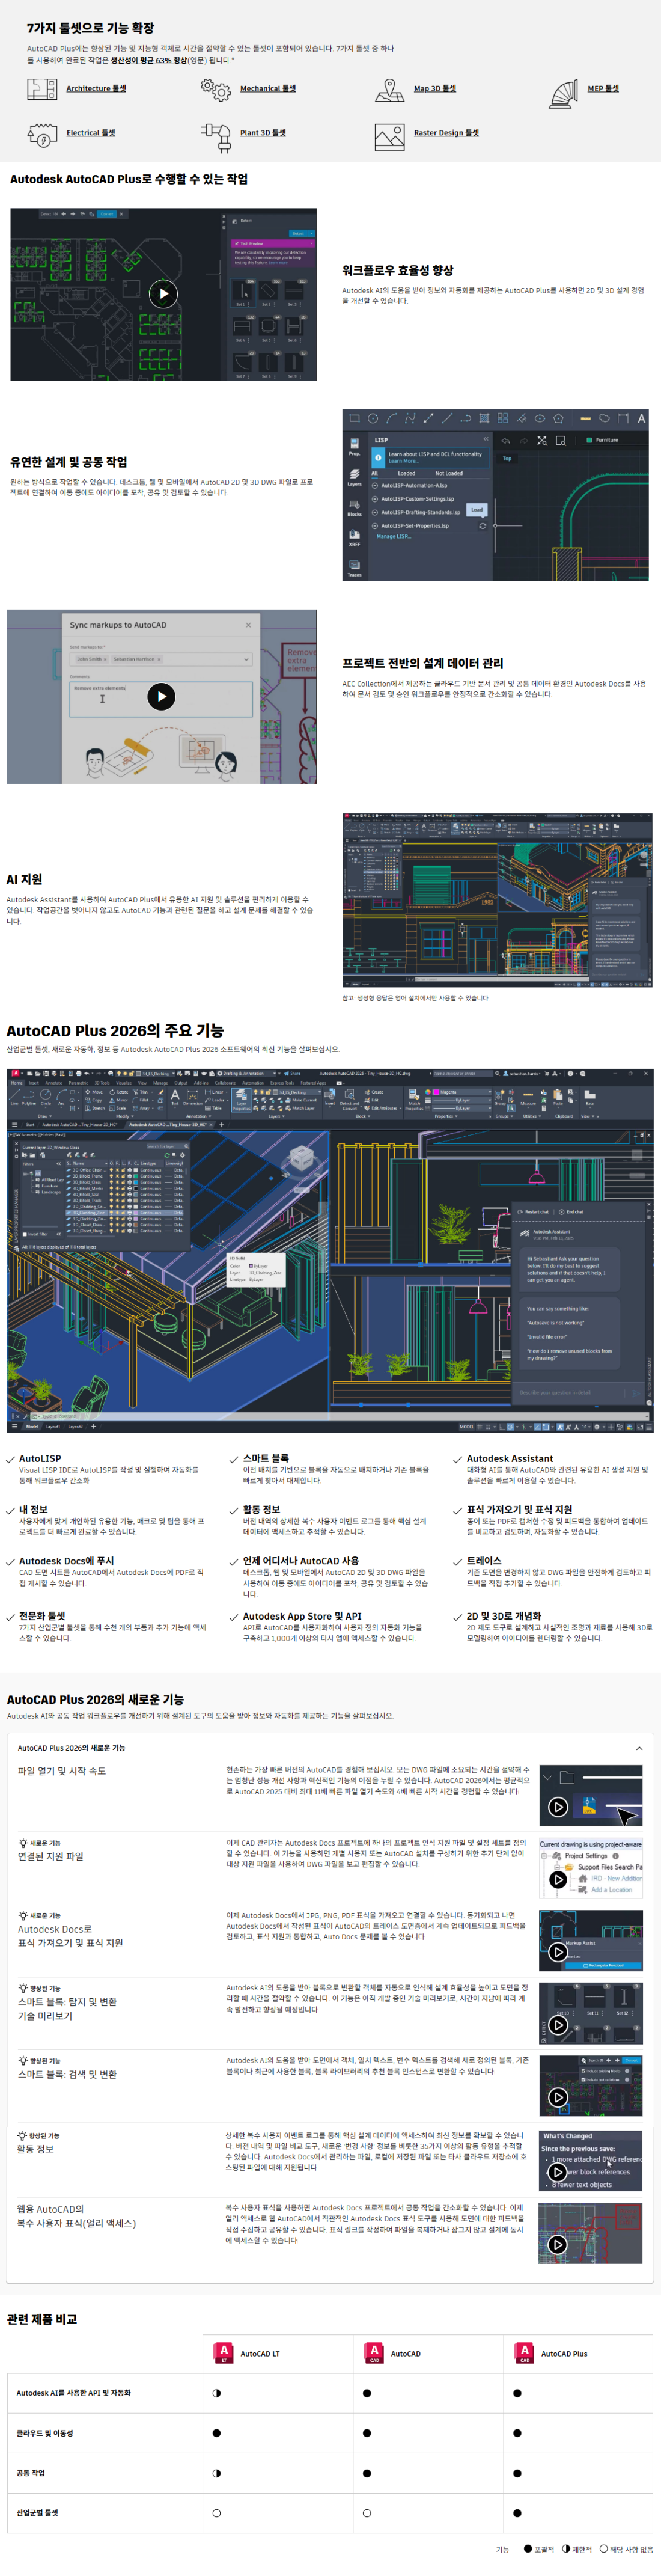This screenshot has height=2576, width=661.
Task: Click the Mechanical toolset gears icon
Action: click(x=215, y=89)
